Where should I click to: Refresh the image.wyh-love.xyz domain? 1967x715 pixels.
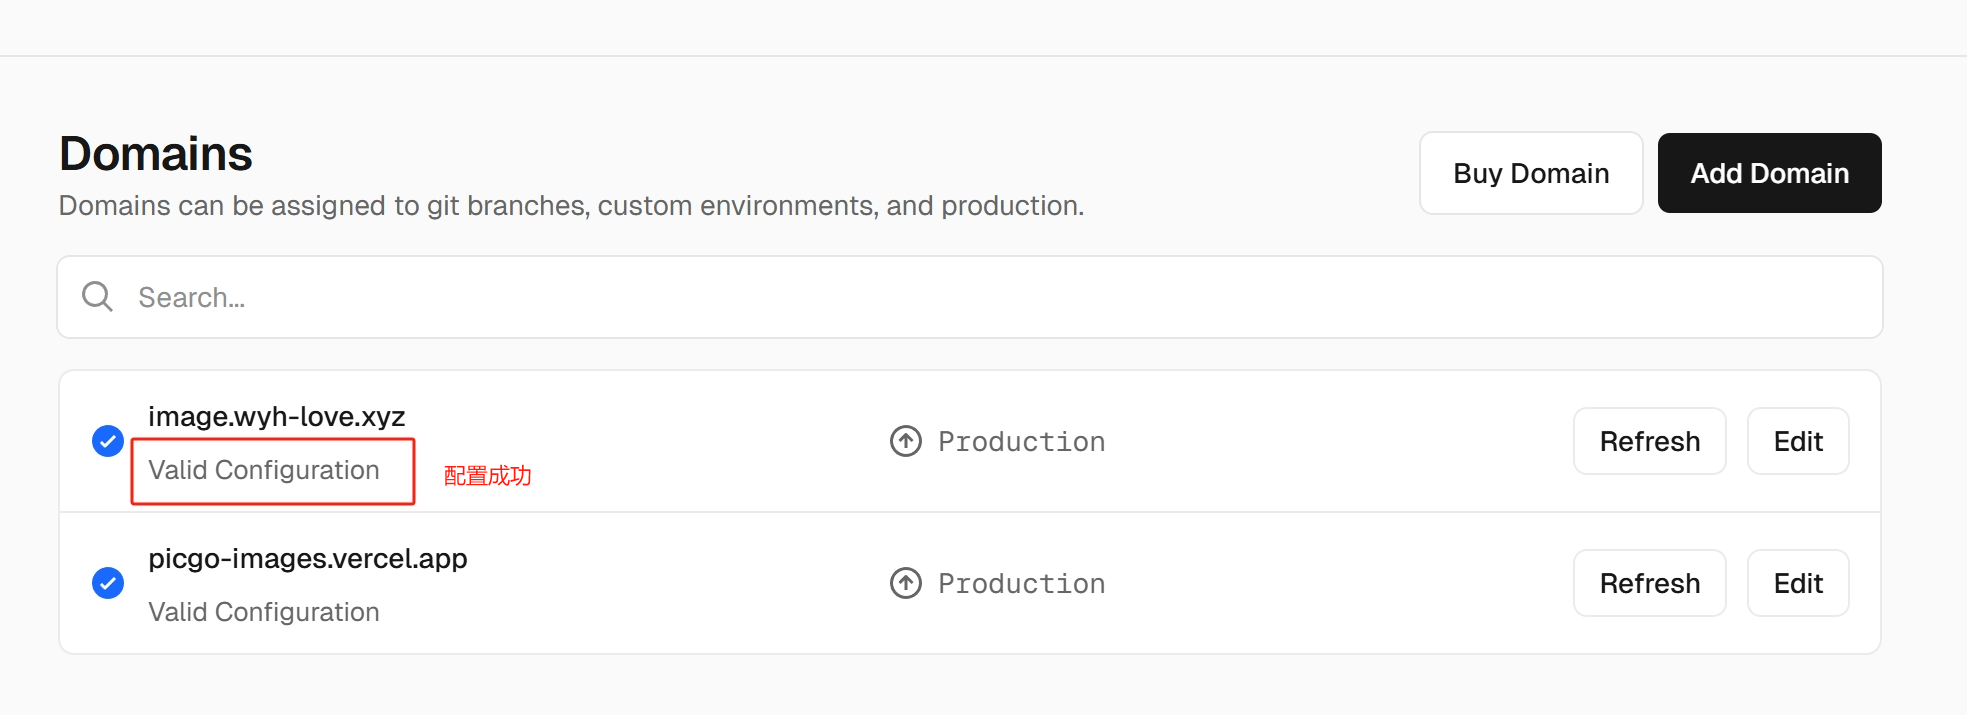click(1649, 441)
